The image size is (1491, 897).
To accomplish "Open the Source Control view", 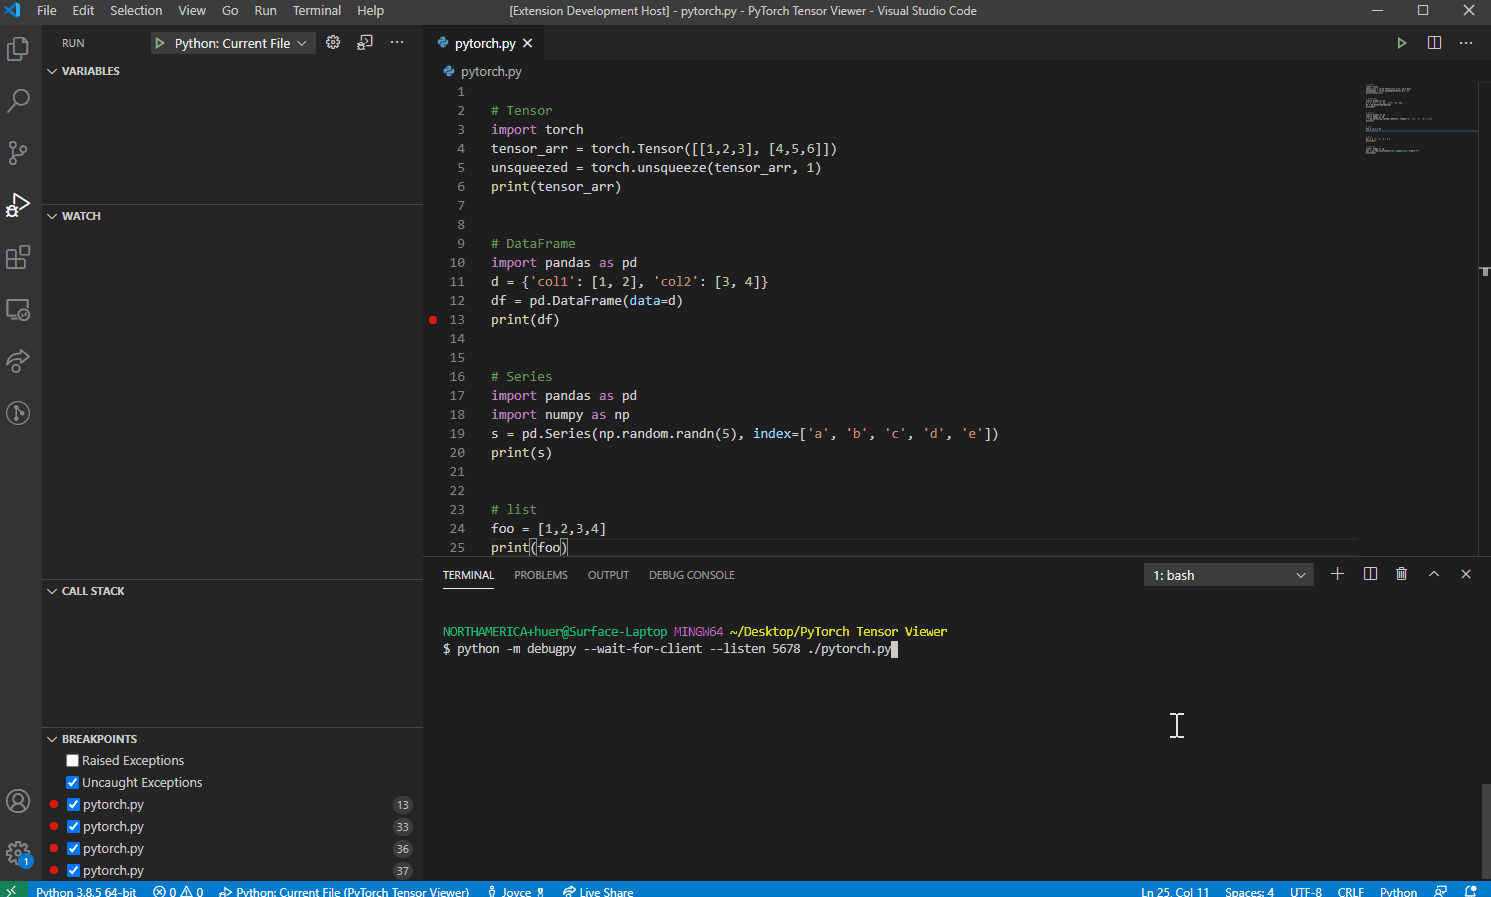I will [x=18, y=152].
